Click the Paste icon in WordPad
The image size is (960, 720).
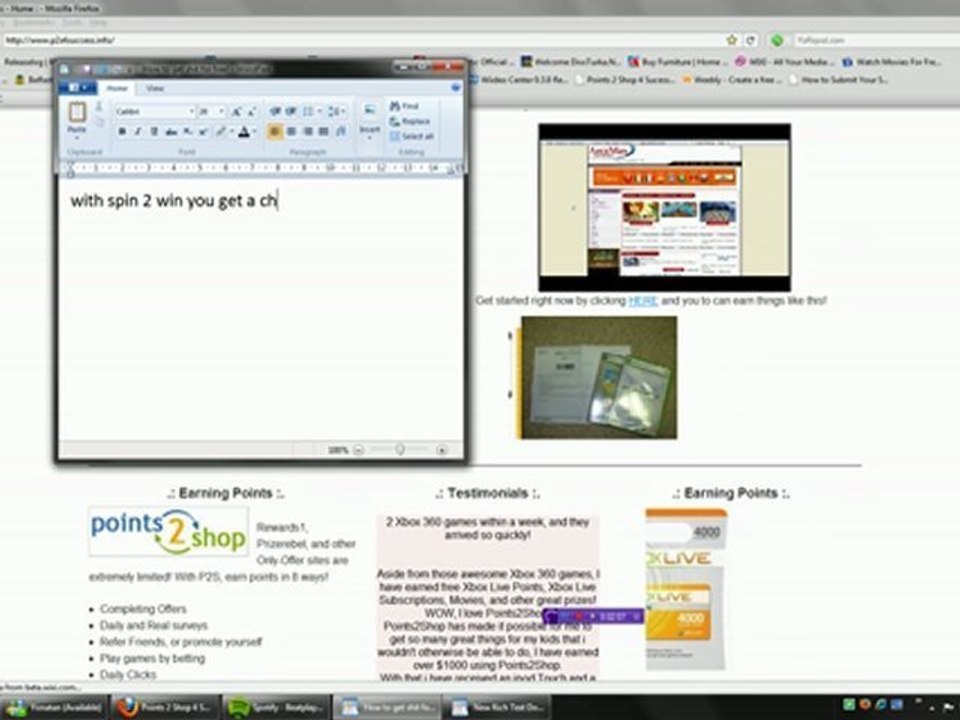(77, 113)
